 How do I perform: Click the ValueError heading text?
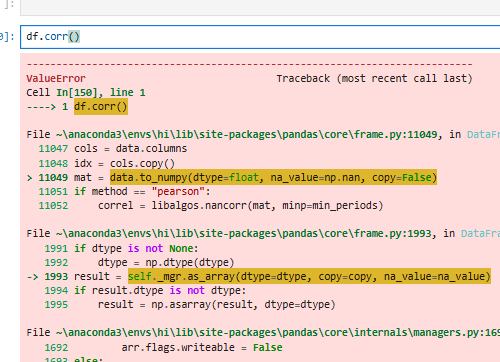pos(56,79)
